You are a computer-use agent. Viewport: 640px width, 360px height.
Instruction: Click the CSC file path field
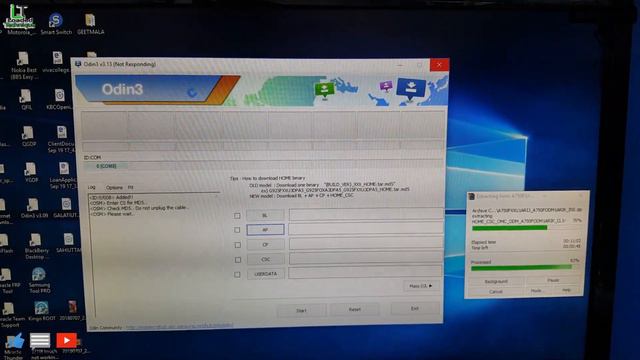(366, 258)
